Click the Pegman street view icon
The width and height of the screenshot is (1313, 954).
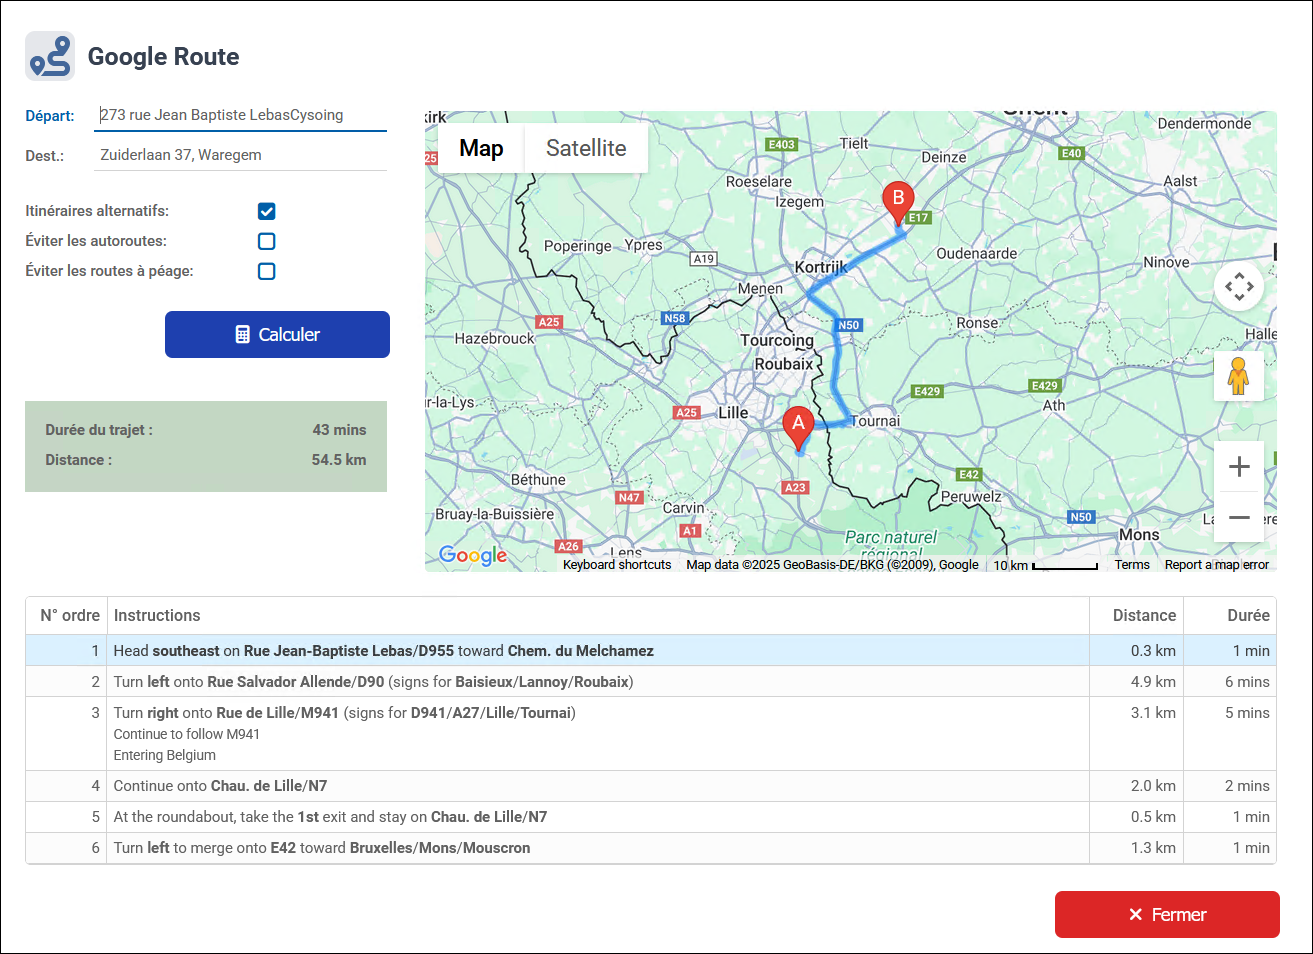tap(1239, 376)
